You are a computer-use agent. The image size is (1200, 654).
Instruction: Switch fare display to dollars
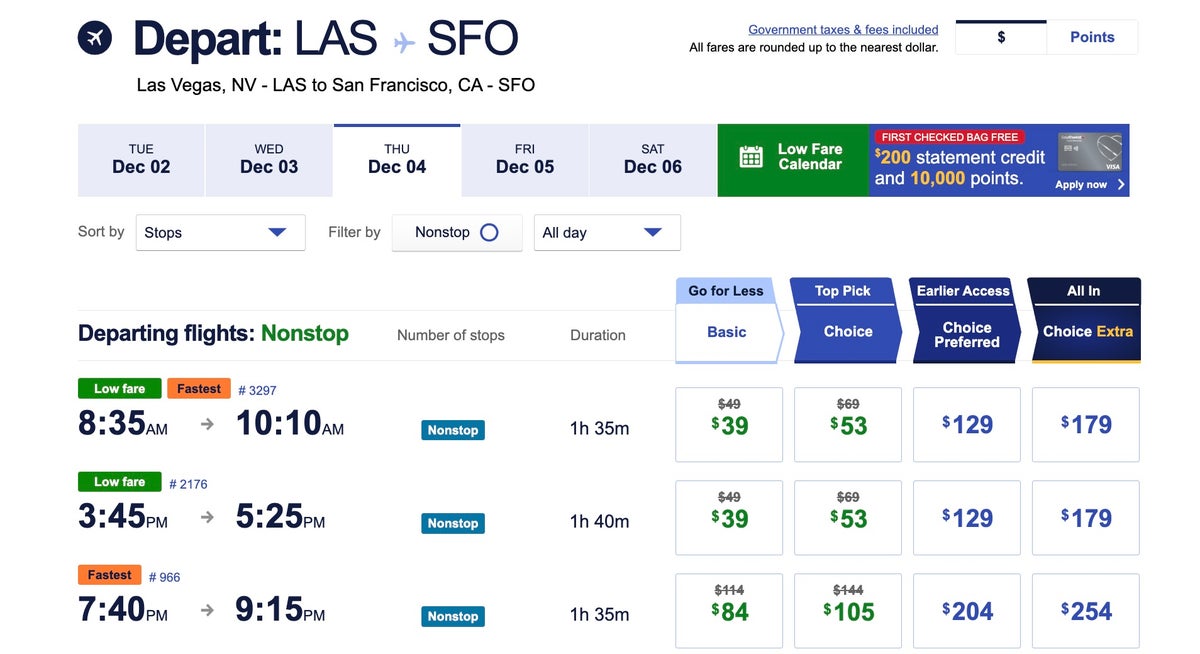pyautogui.click(x=1001, y=37)
